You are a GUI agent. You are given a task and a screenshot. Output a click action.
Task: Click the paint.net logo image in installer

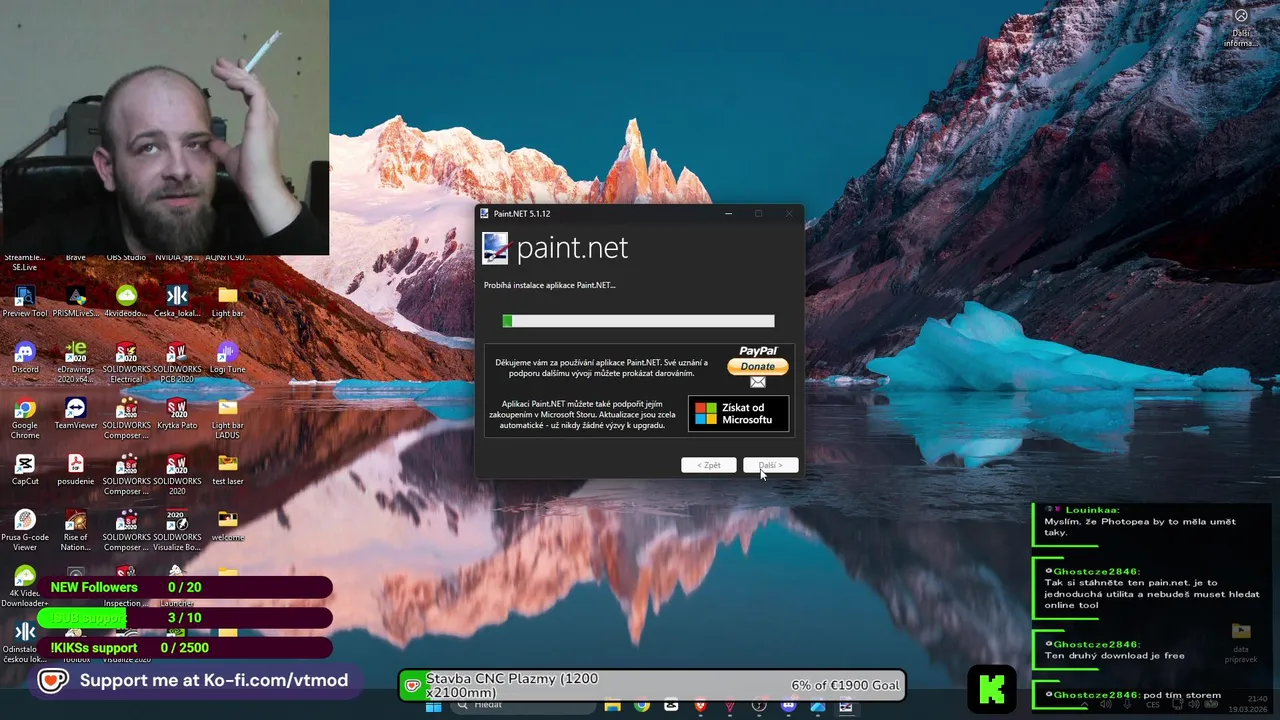click(x=496, y=248)
